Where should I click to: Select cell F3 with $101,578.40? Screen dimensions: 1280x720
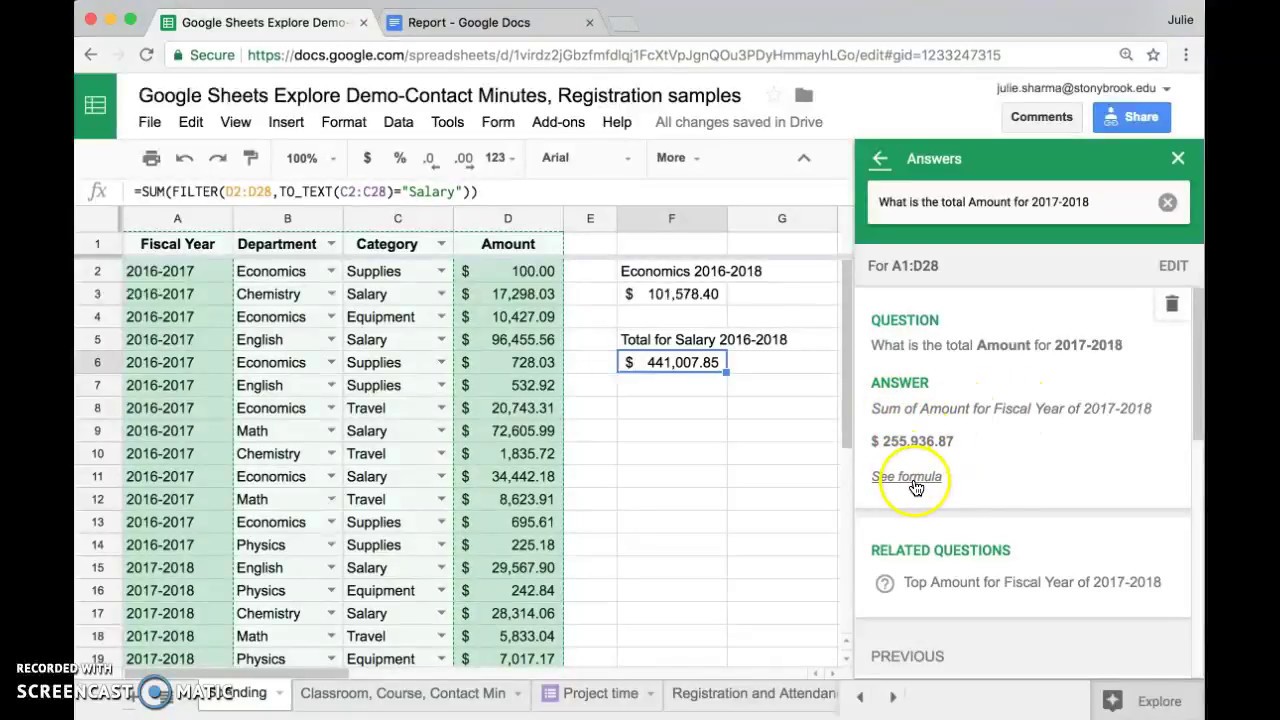(x=672, y=294)
